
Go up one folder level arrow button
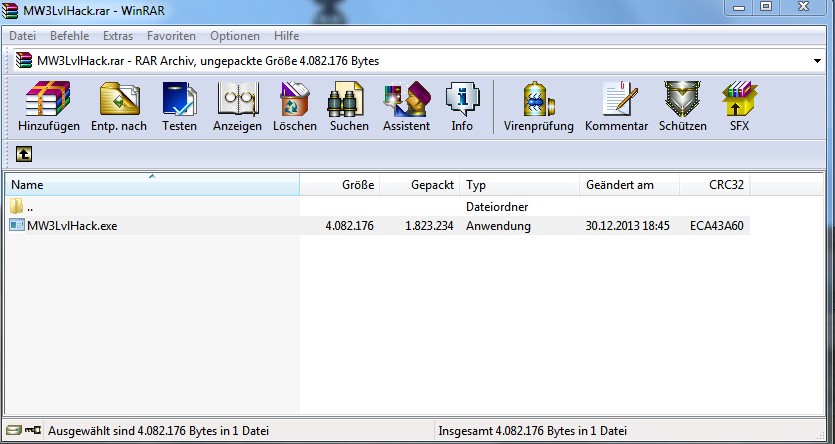click(x=23, y=155)
